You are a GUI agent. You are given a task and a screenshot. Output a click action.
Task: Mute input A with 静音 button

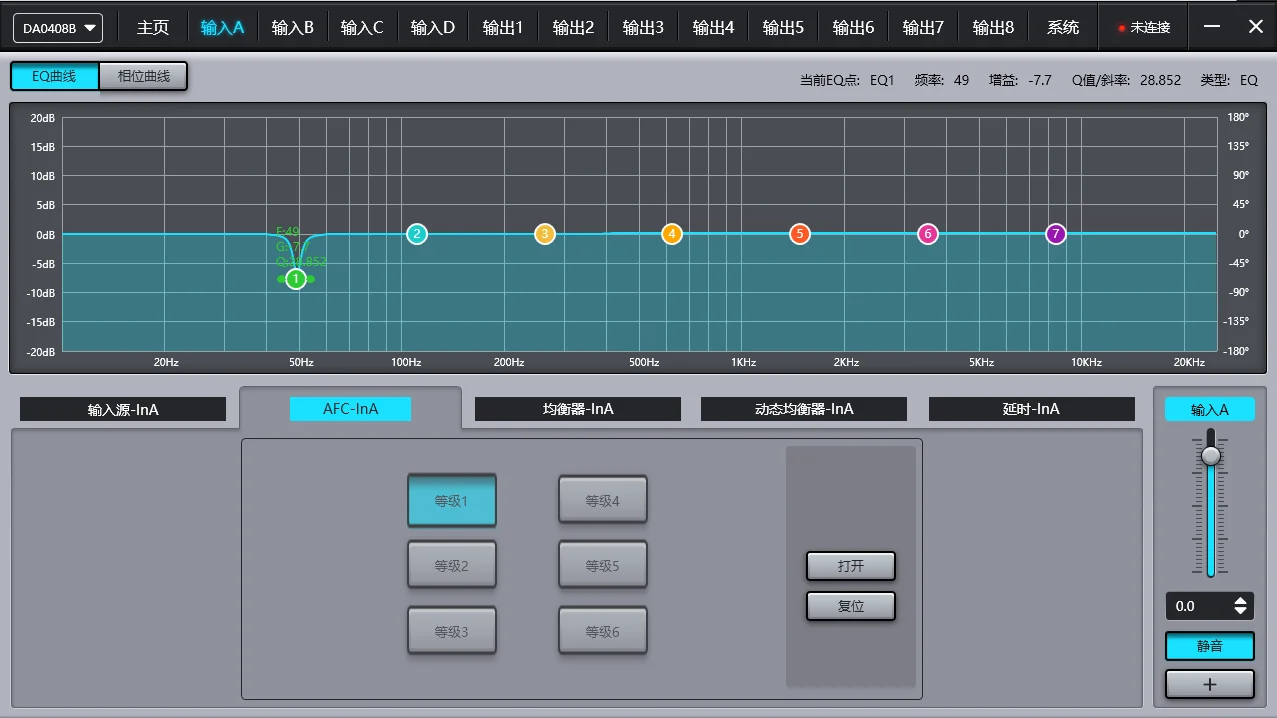1209,646
